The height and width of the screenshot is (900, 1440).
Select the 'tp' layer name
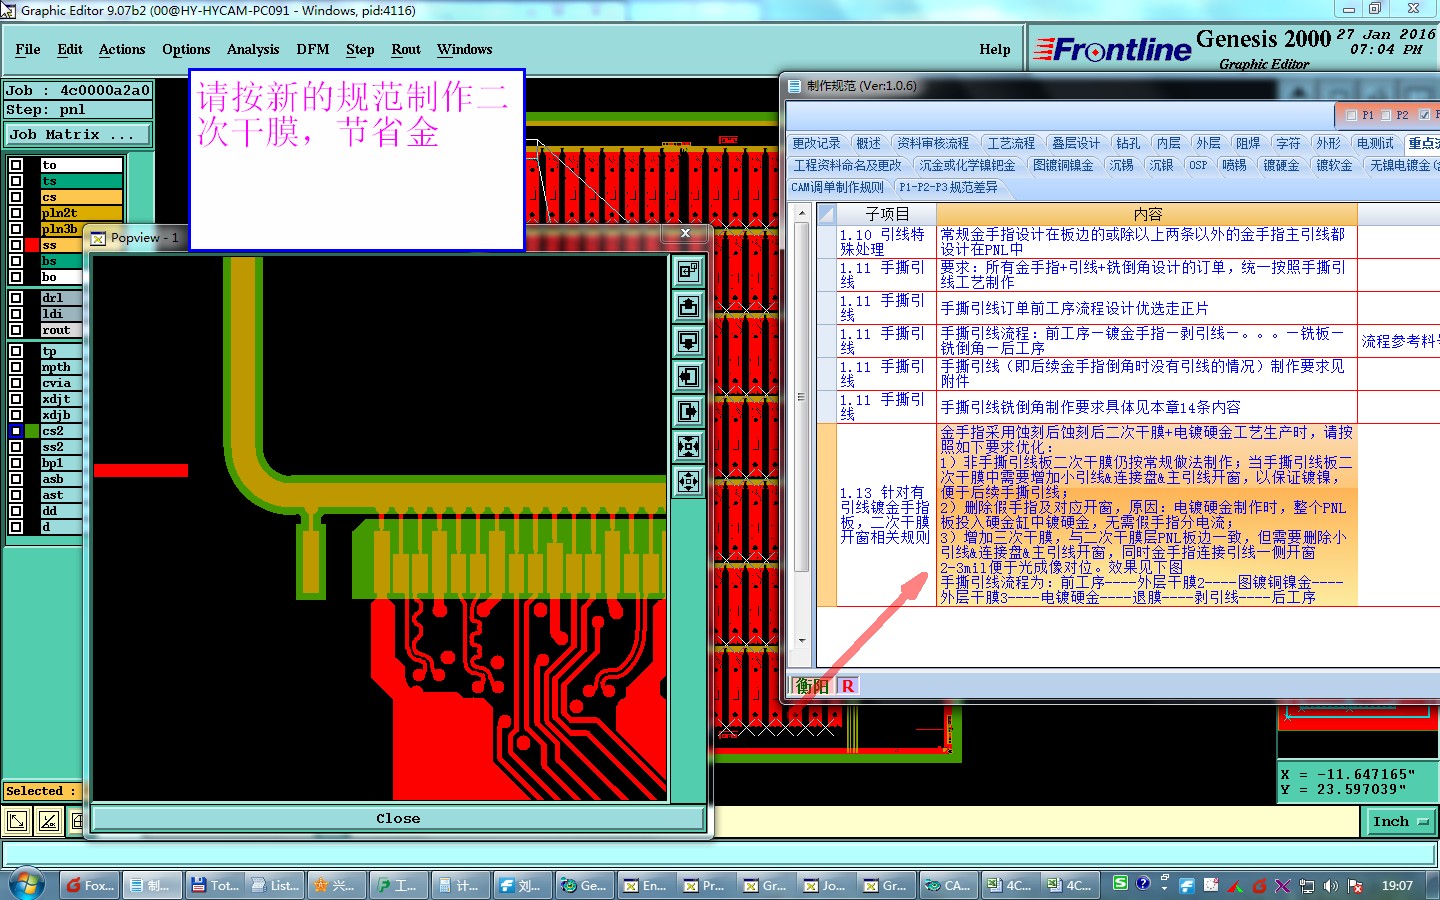61,351
